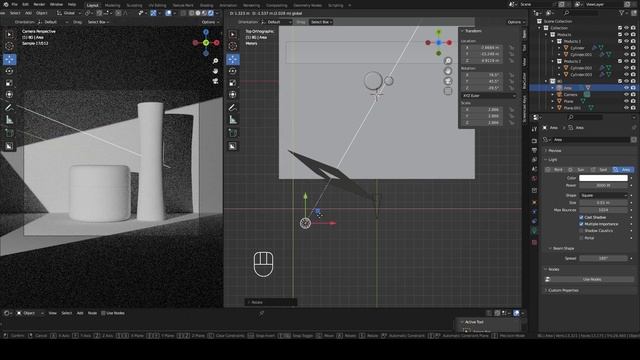Select the Rotate tool in Top Orthographic viewport
The image size is (640, 360).
tap(233, 71)
